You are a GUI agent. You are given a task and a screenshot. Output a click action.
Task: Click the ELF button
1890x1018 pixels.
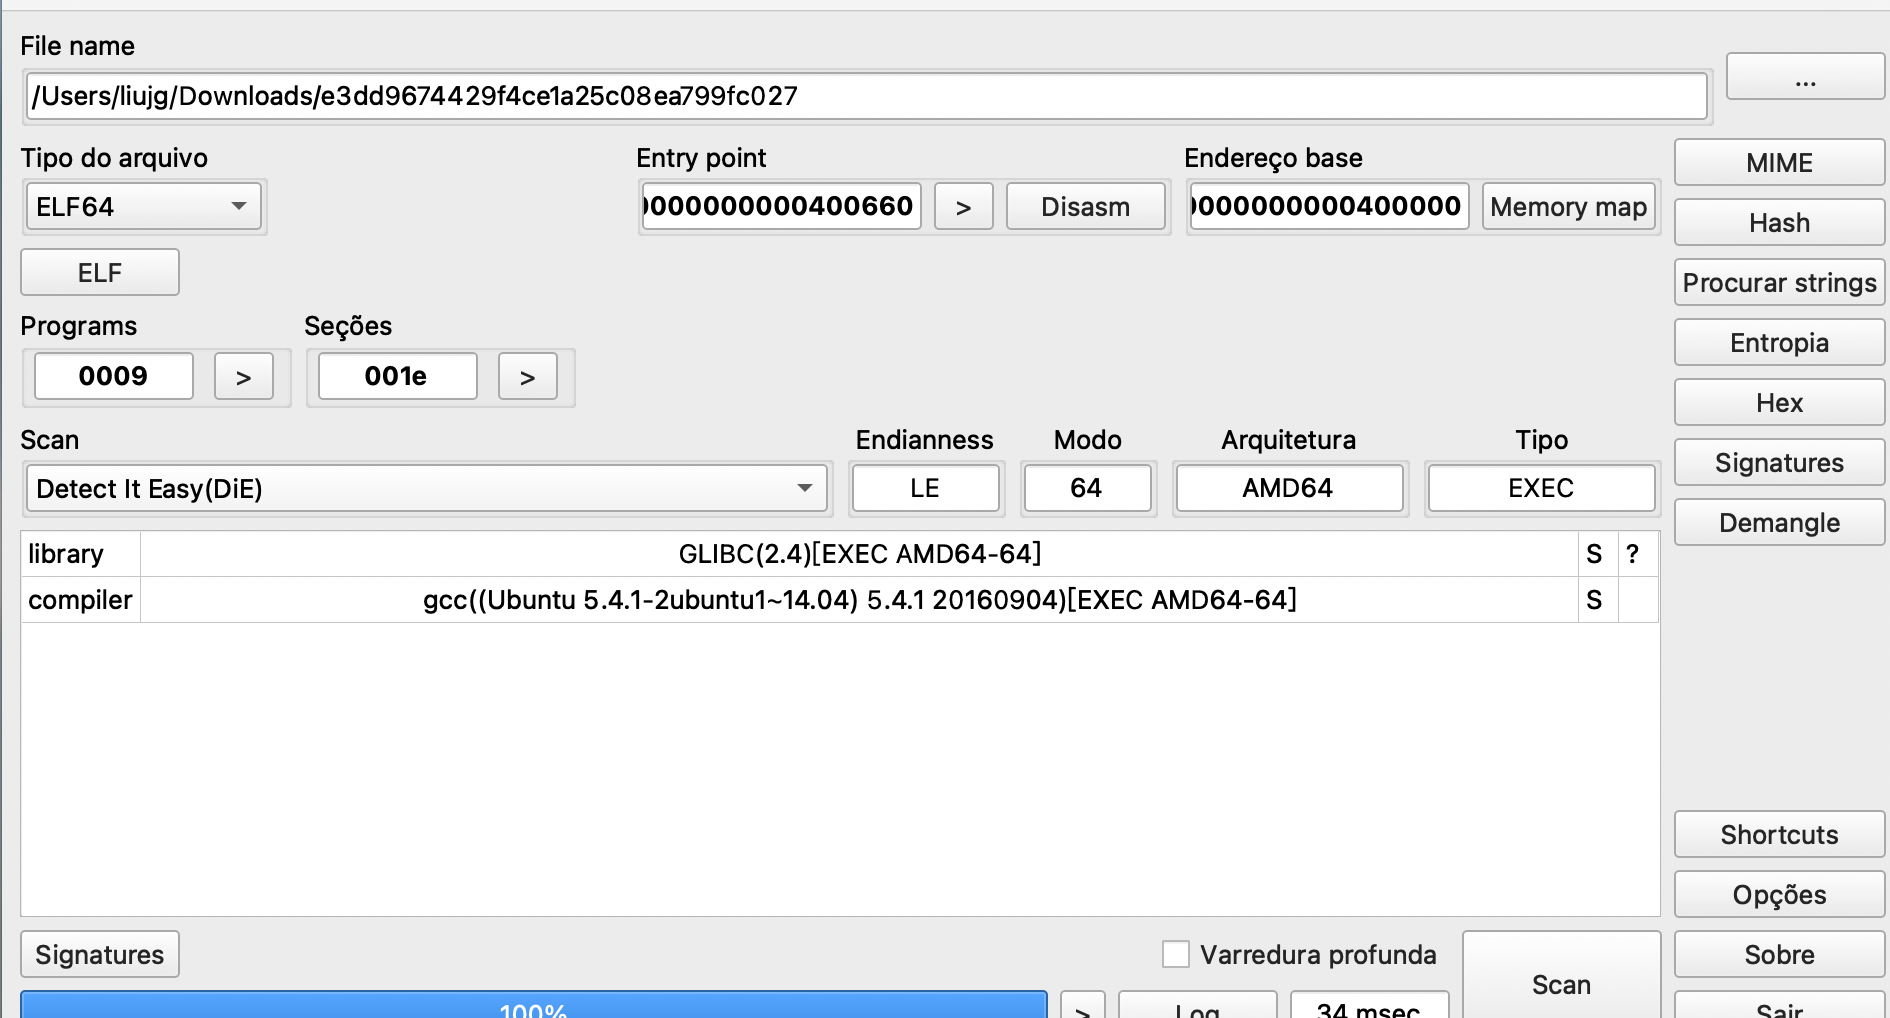pyautogui.click(x=100, y=273)
